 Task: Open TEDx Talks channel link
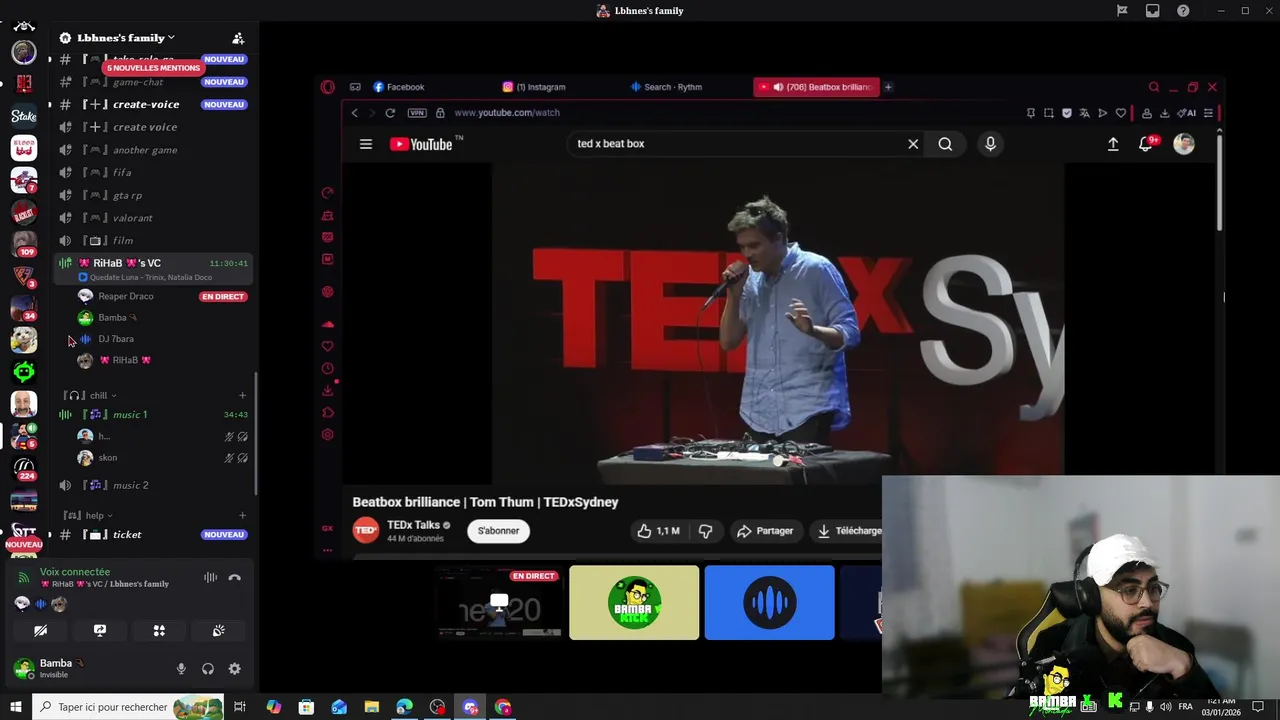413,525
